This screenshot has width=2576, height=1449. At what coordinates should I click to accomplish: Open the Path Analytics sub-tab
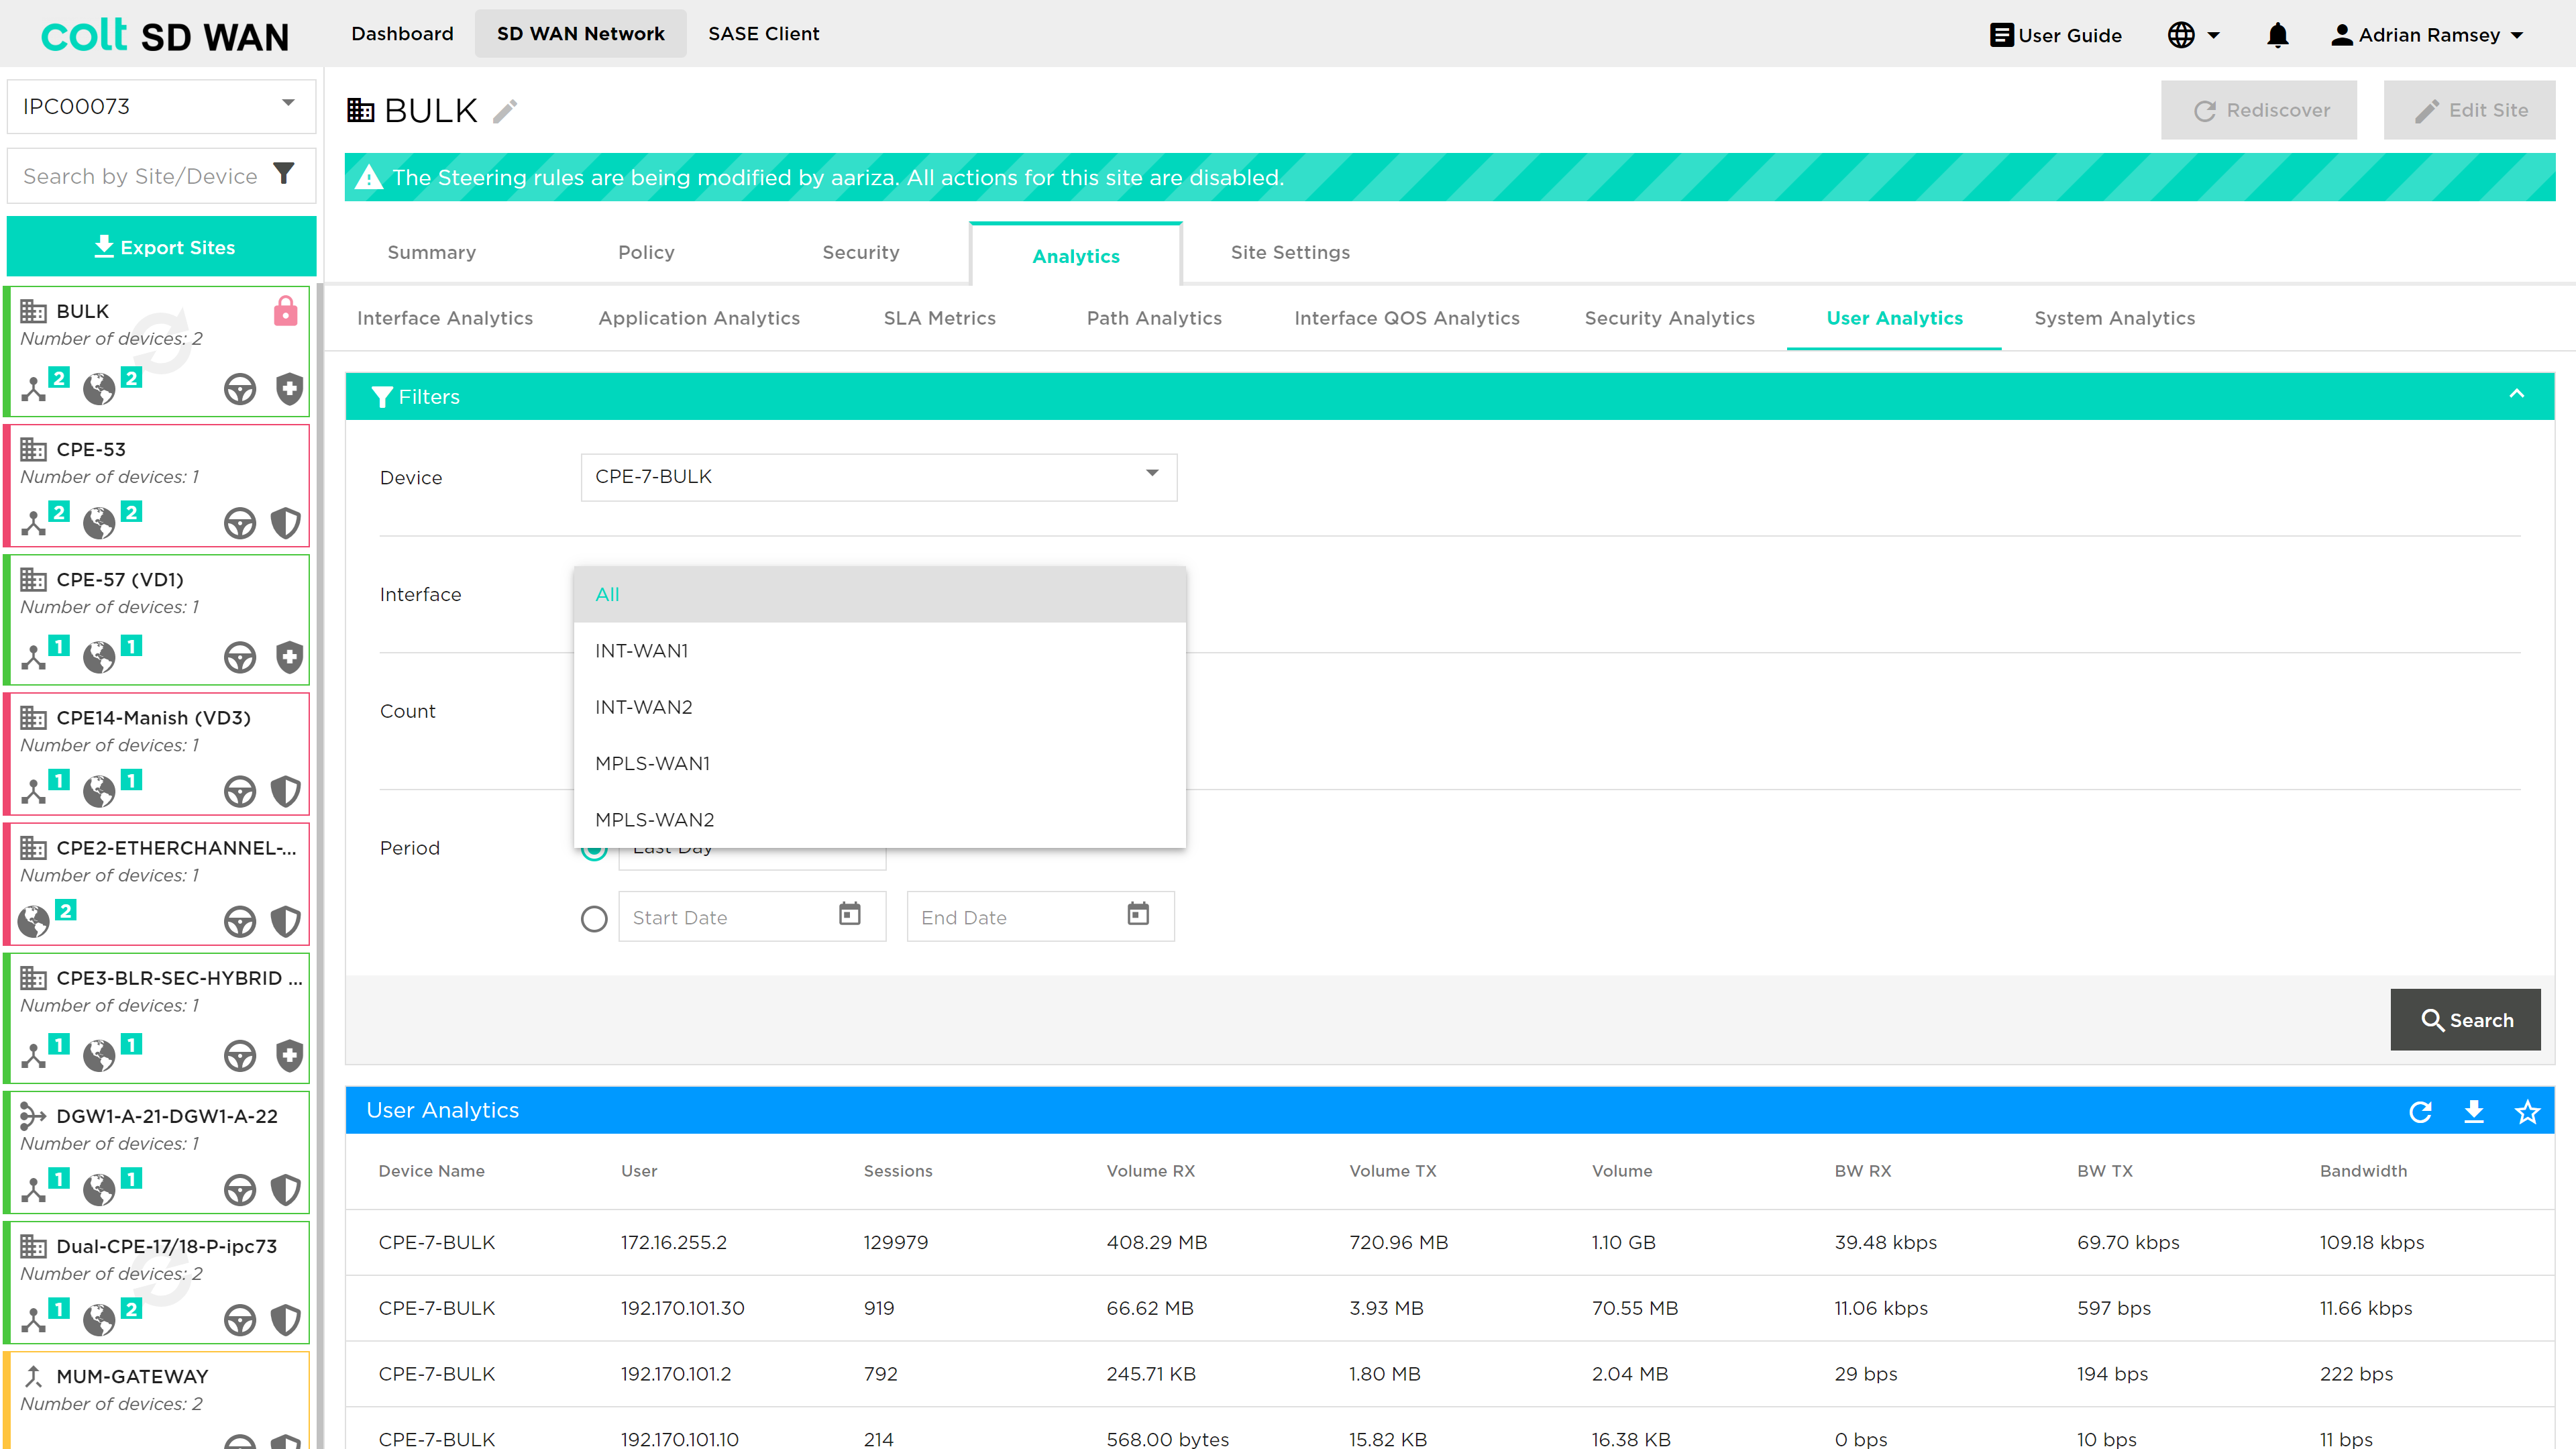(x=1154, y=318)
